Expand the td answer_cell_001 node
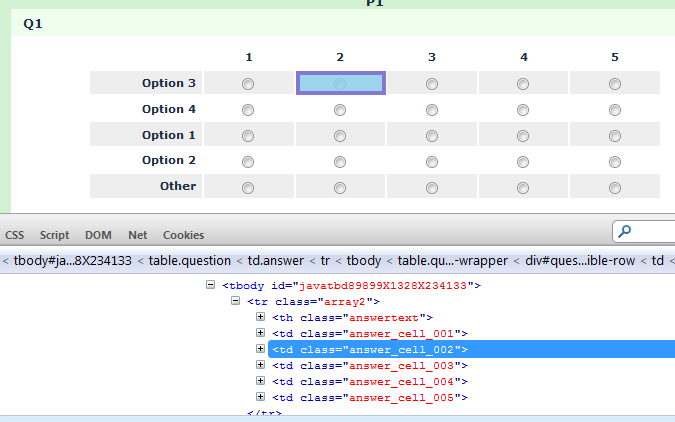The height and width of the screenshot is (422, 675). (260, 333)
